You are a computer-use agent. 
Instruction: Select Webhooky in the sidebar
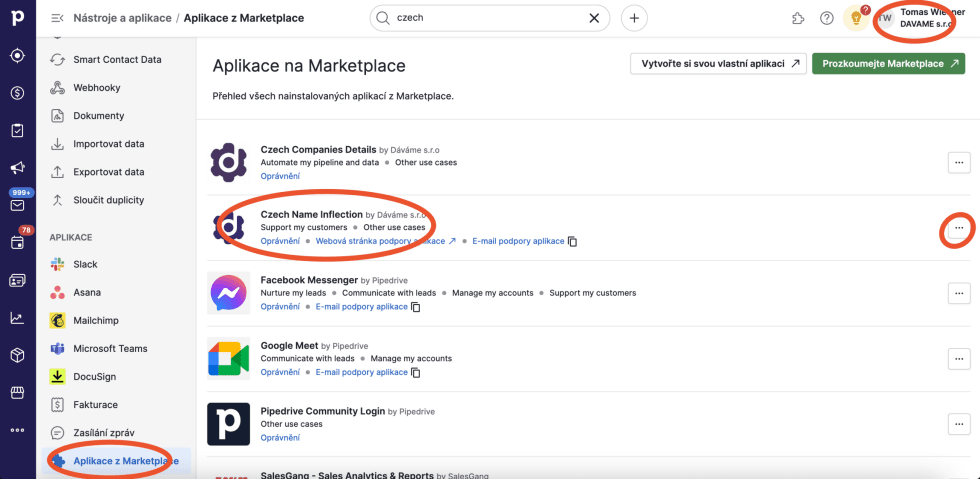[97, 88]
